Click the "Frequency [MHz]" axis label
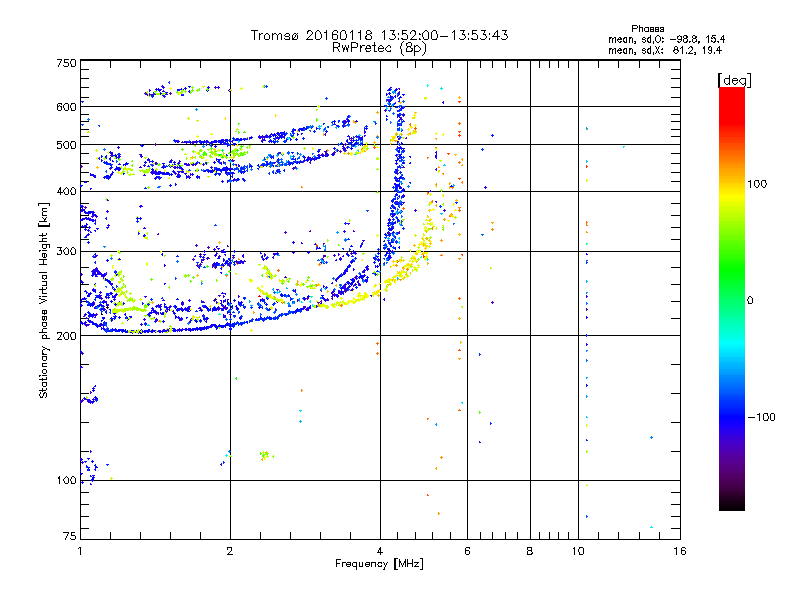Viewport: 800px width, 600px height. tap(379, 564)
